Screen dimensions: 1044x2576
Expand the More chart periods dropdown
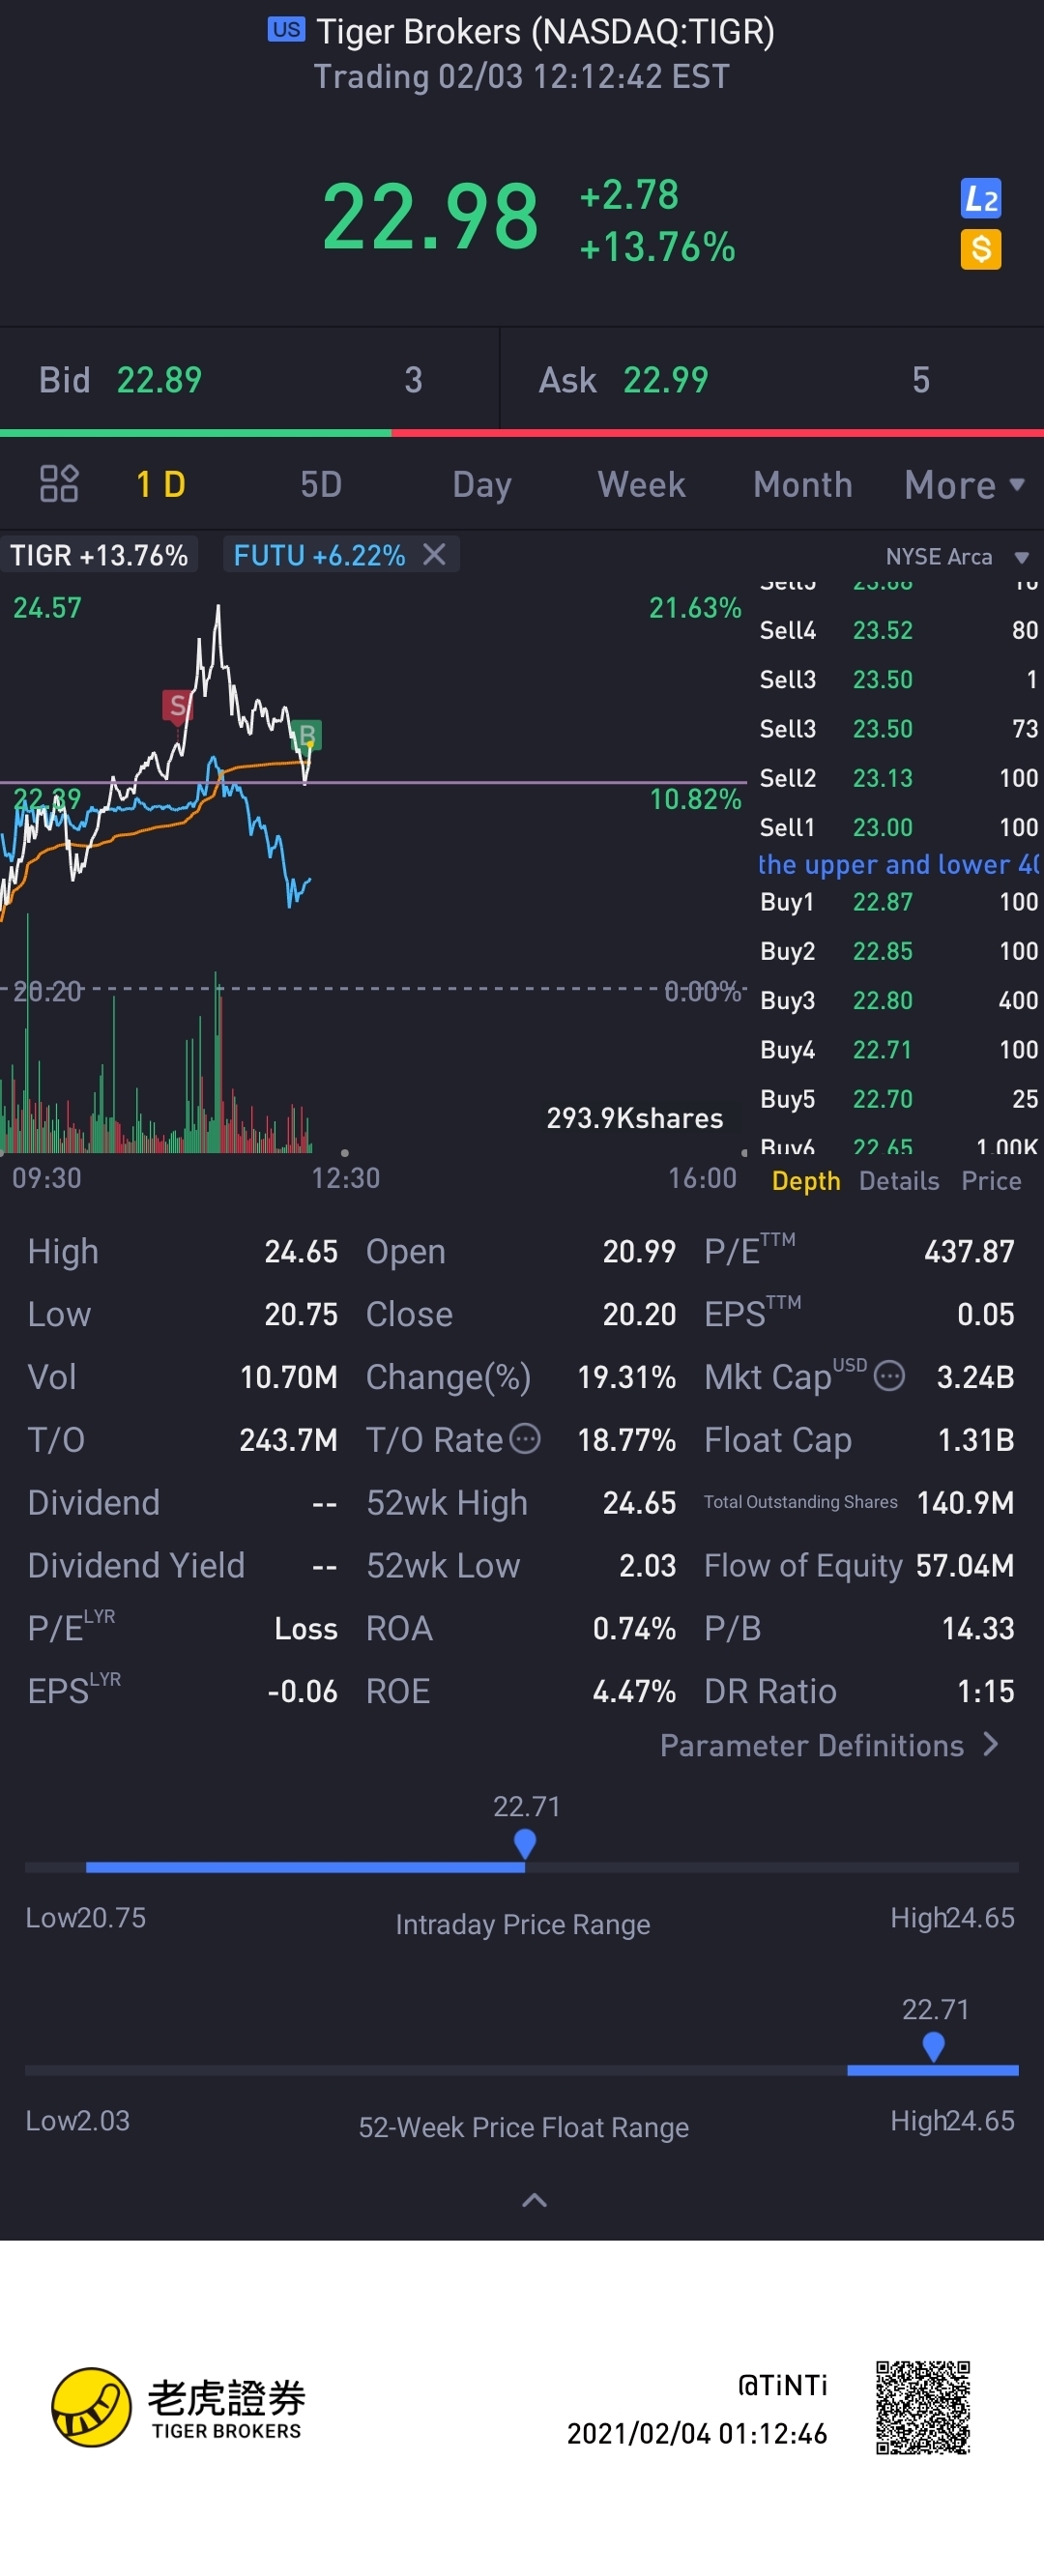tap(964, 485)
